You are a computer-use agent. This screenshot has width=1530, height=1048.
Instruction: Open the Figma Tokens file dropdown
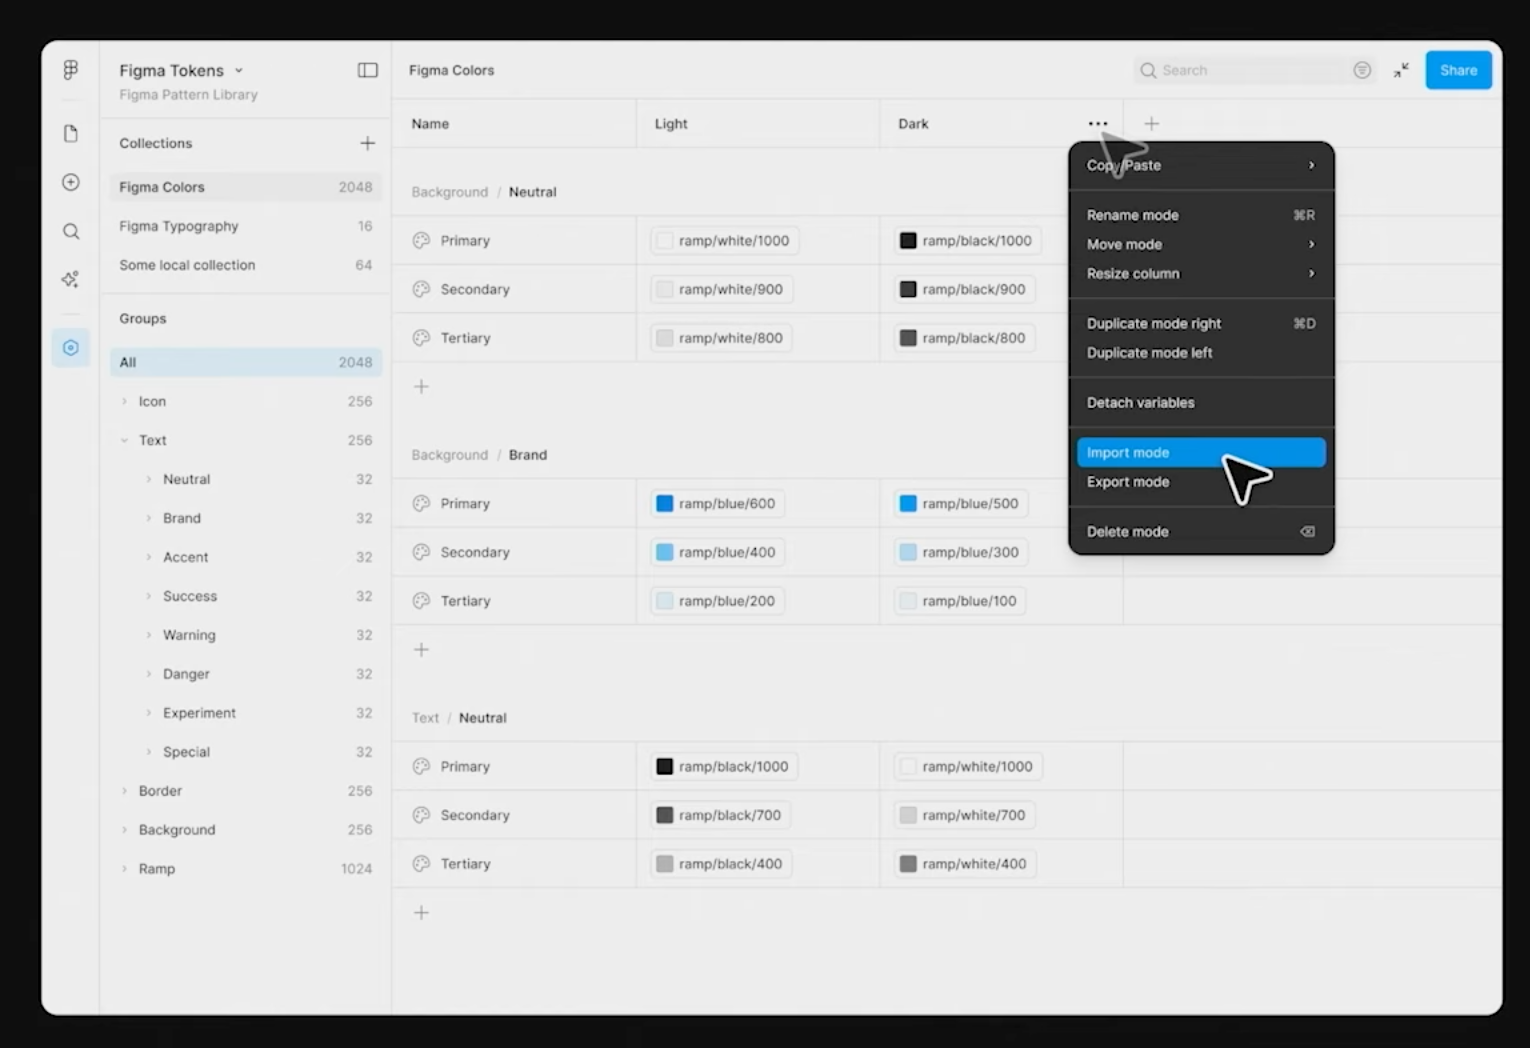(x=239, y=71)
